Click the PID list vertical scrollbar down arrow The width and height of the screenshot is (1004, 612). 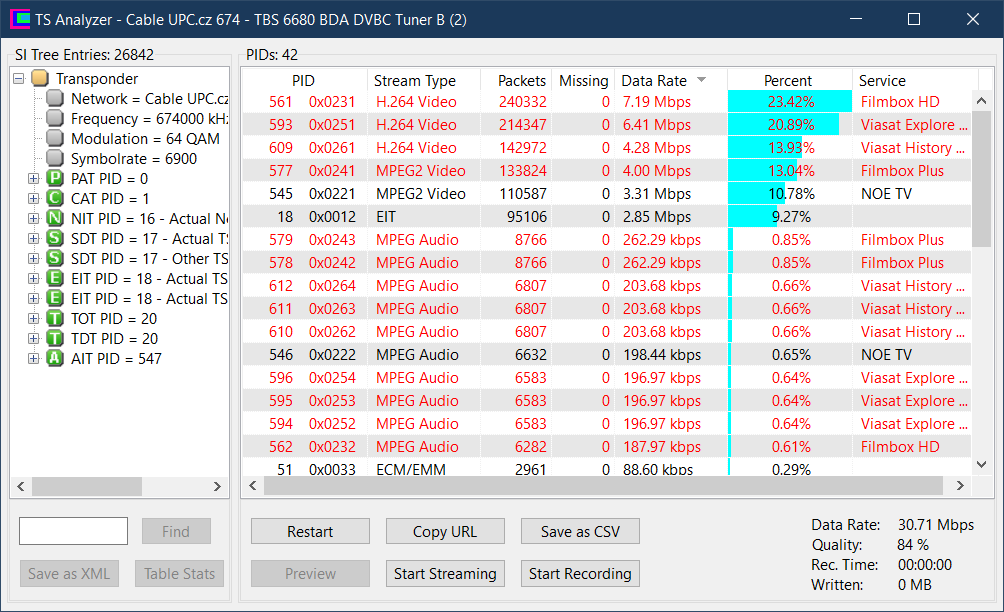click(982, 465)
